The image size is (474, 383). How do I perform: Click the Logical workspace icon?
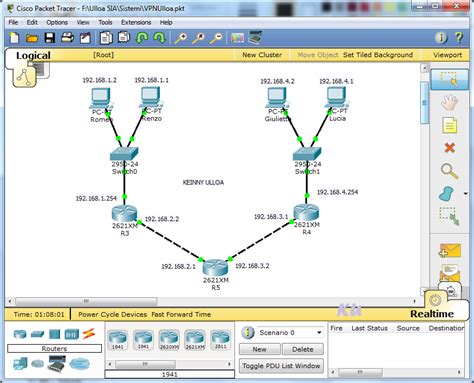tap(24, 77)
